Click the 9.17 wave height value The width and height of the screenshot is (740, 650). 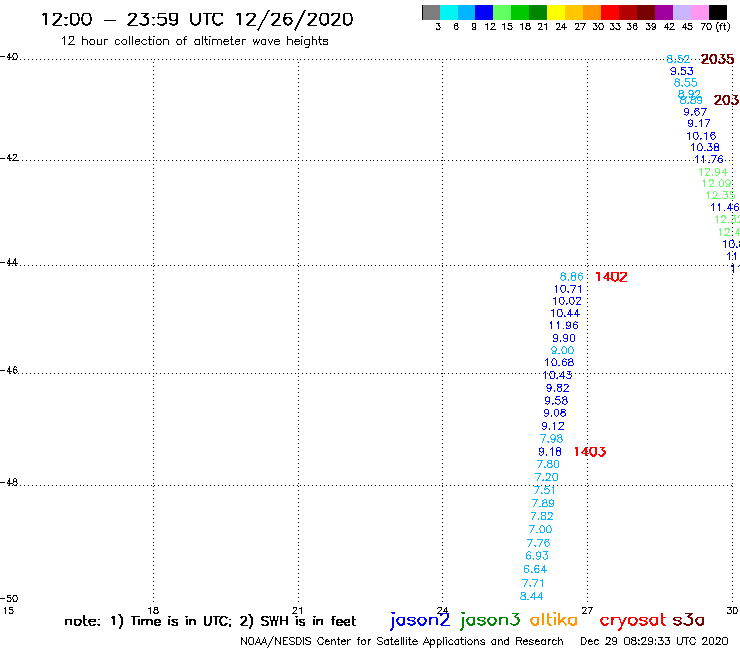click(699, 123)
